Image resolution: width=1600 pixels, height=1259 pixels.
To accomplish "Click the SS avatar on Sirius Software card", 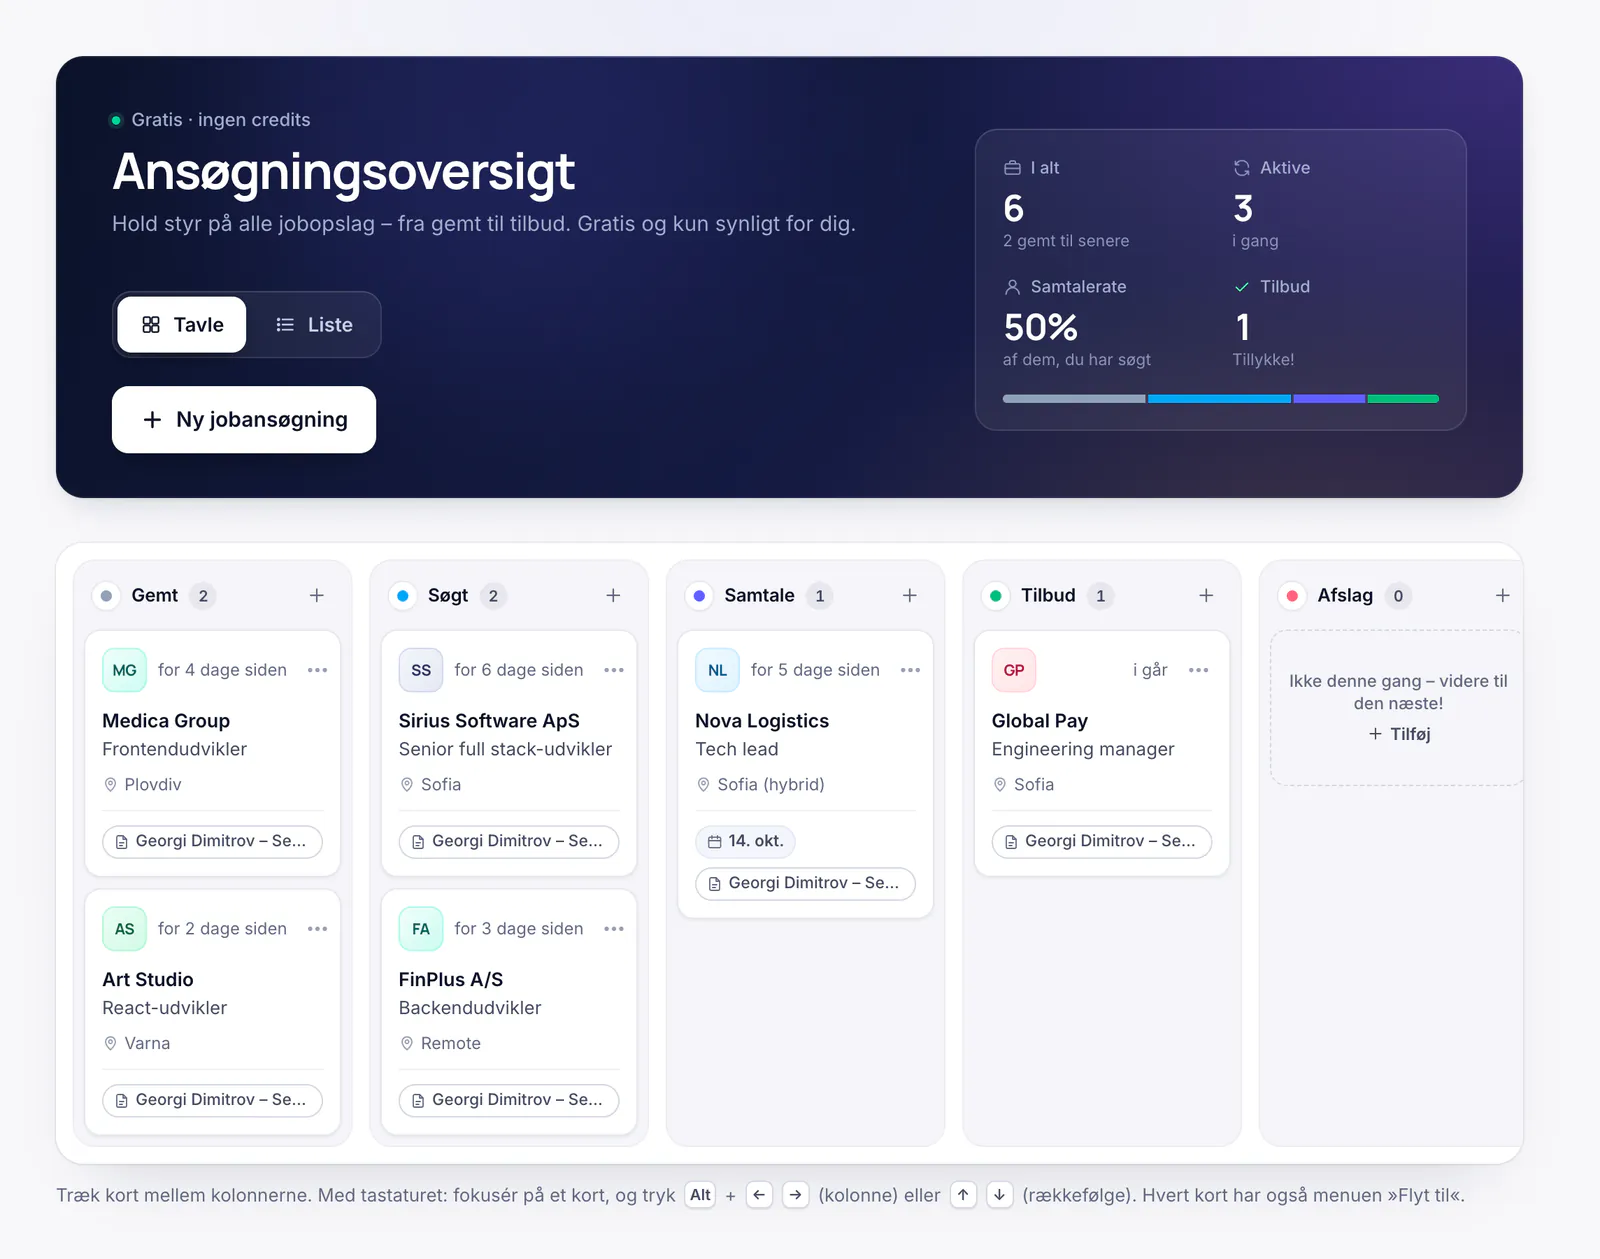I will [x=421, y=670].
